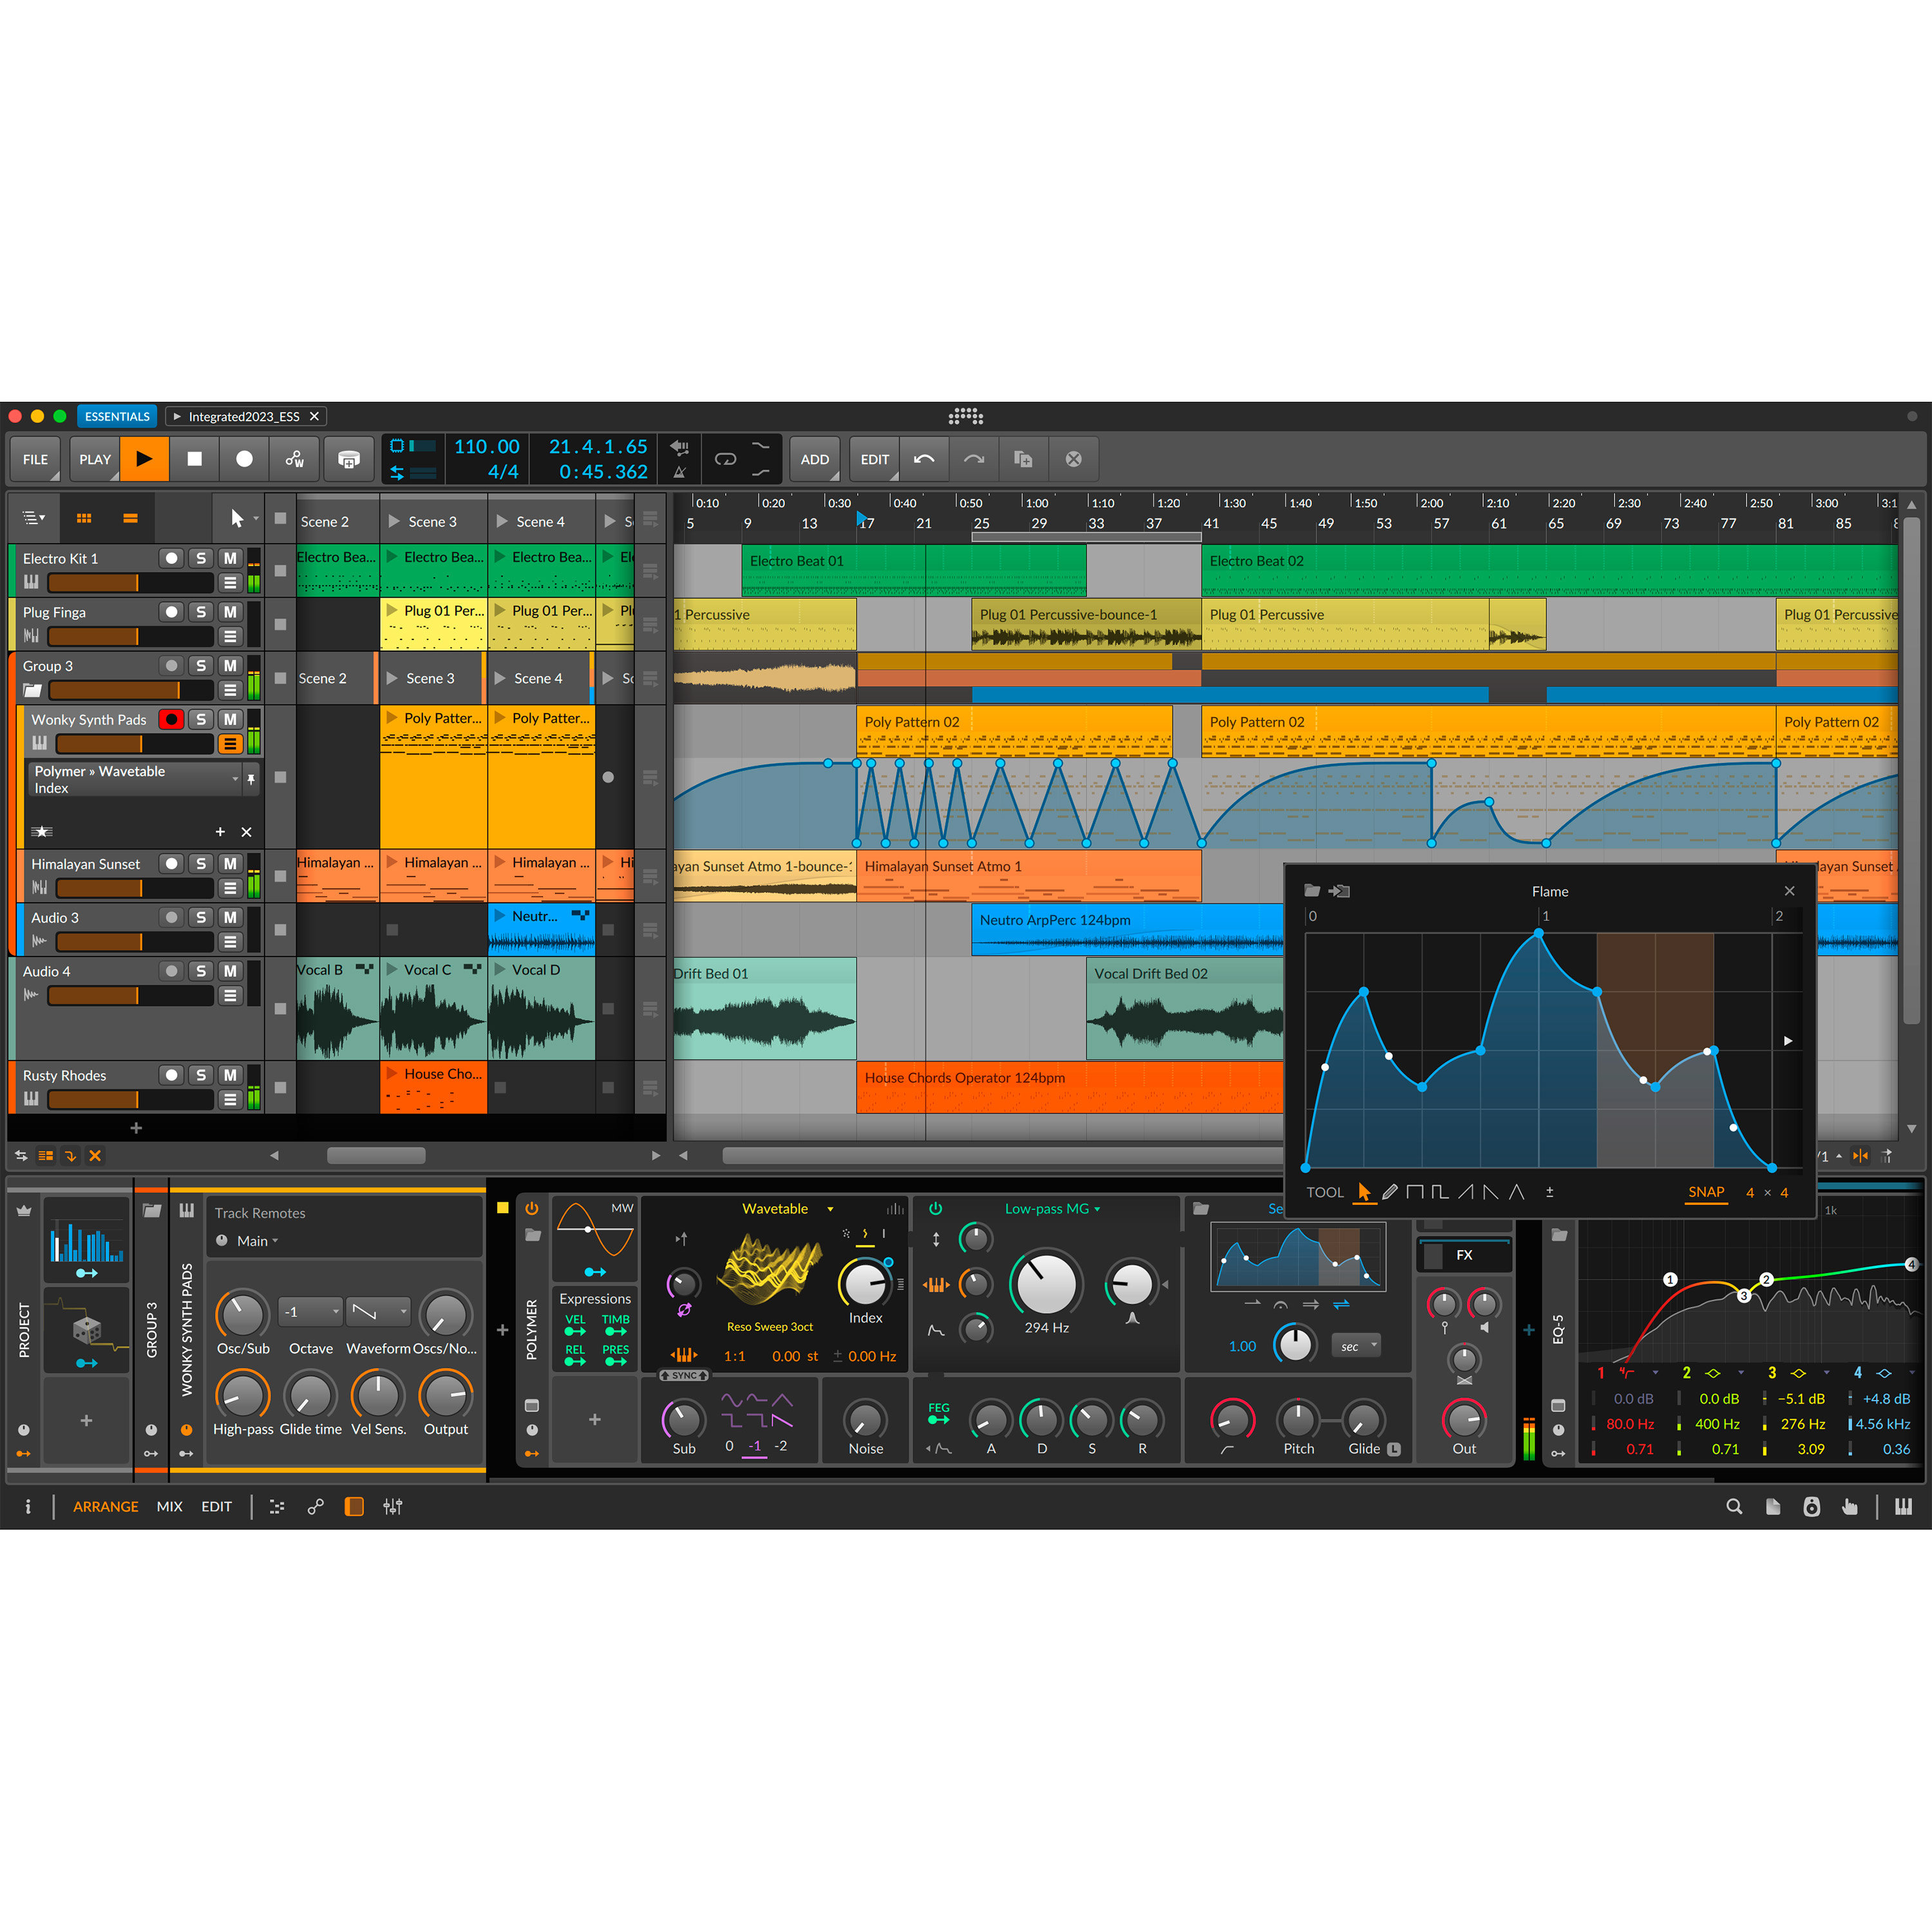Solo the Audio 4 track
Screen dimensions: 1932x1932
[x=200, y=971]
